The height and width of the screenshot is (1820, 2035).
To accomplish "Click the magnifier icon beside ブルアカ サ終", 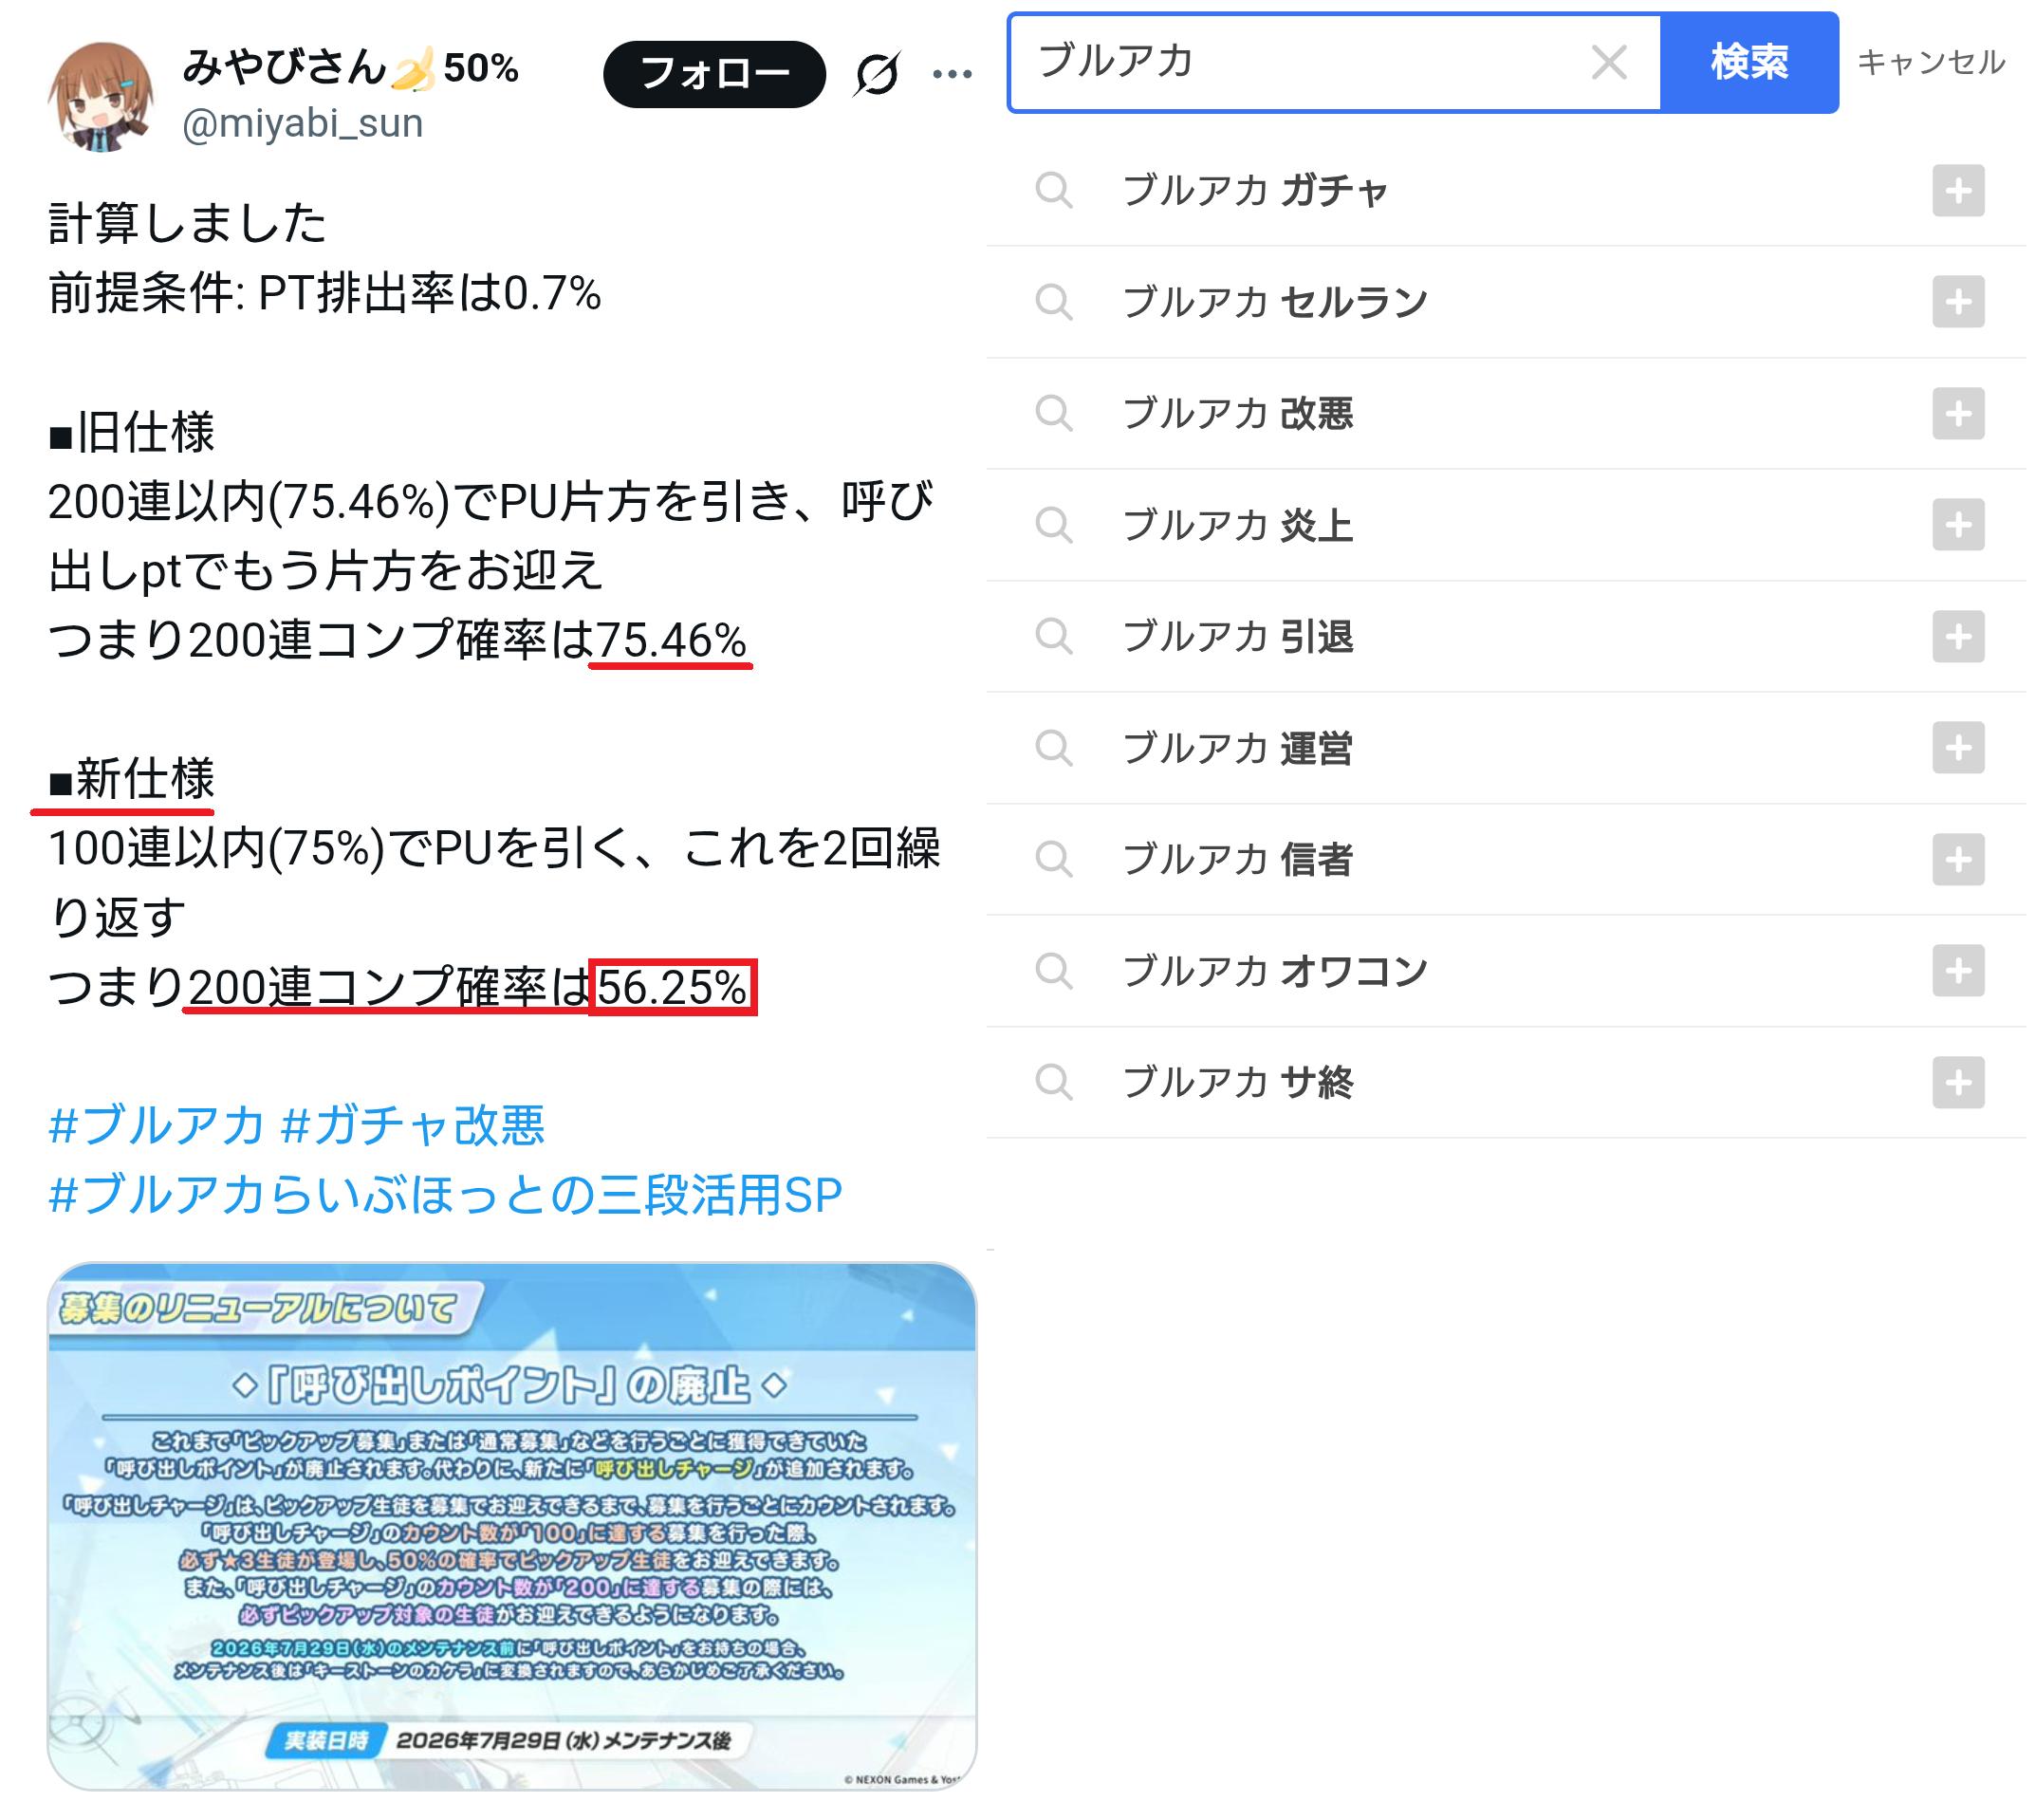I will 1054,1083.
